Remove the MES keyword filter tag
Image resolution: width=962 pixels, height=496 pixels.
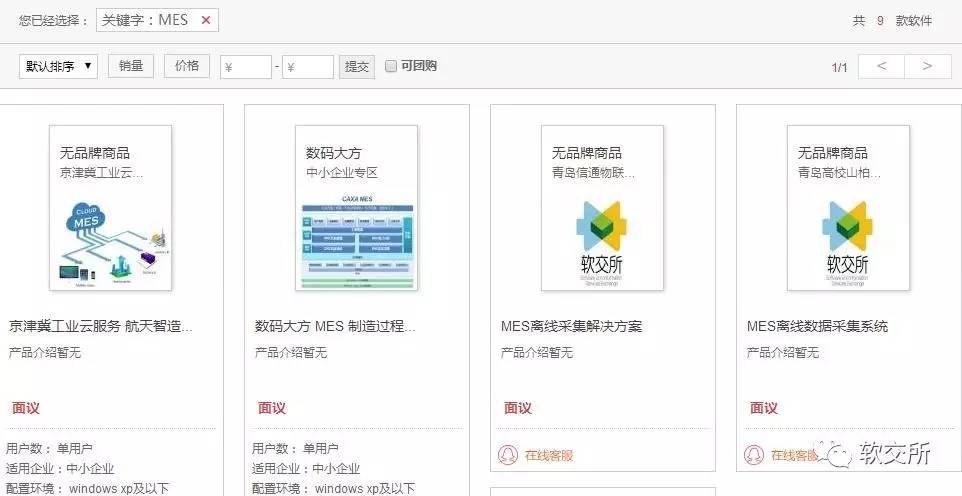(206, 20)
